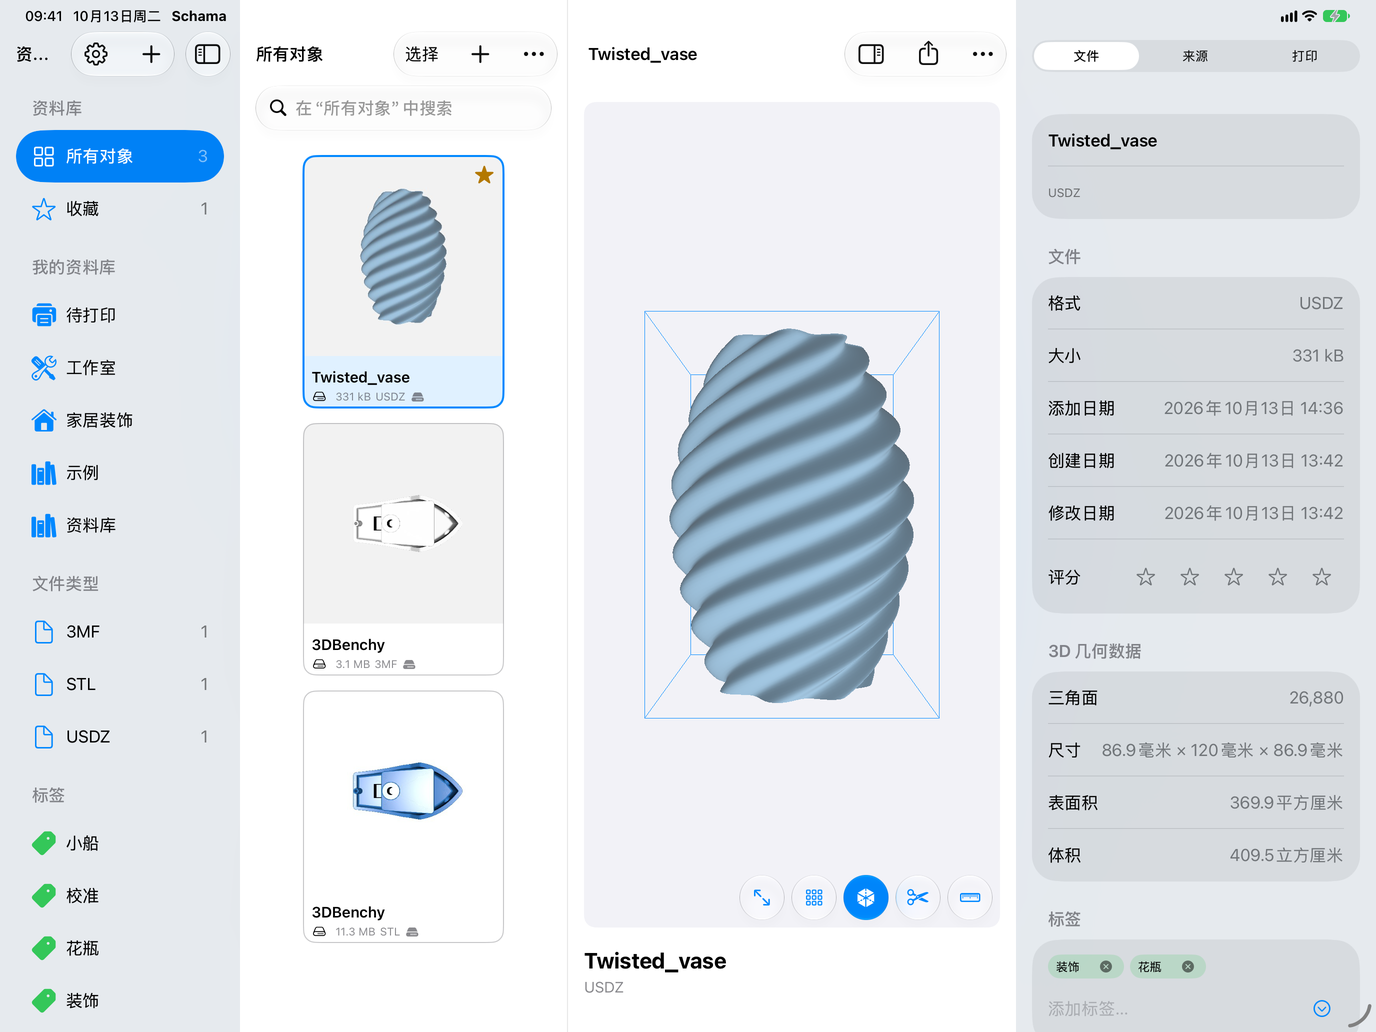1376x1032 pixels.
Task: Set rating to five stars
Action: tap(1322, 577)
